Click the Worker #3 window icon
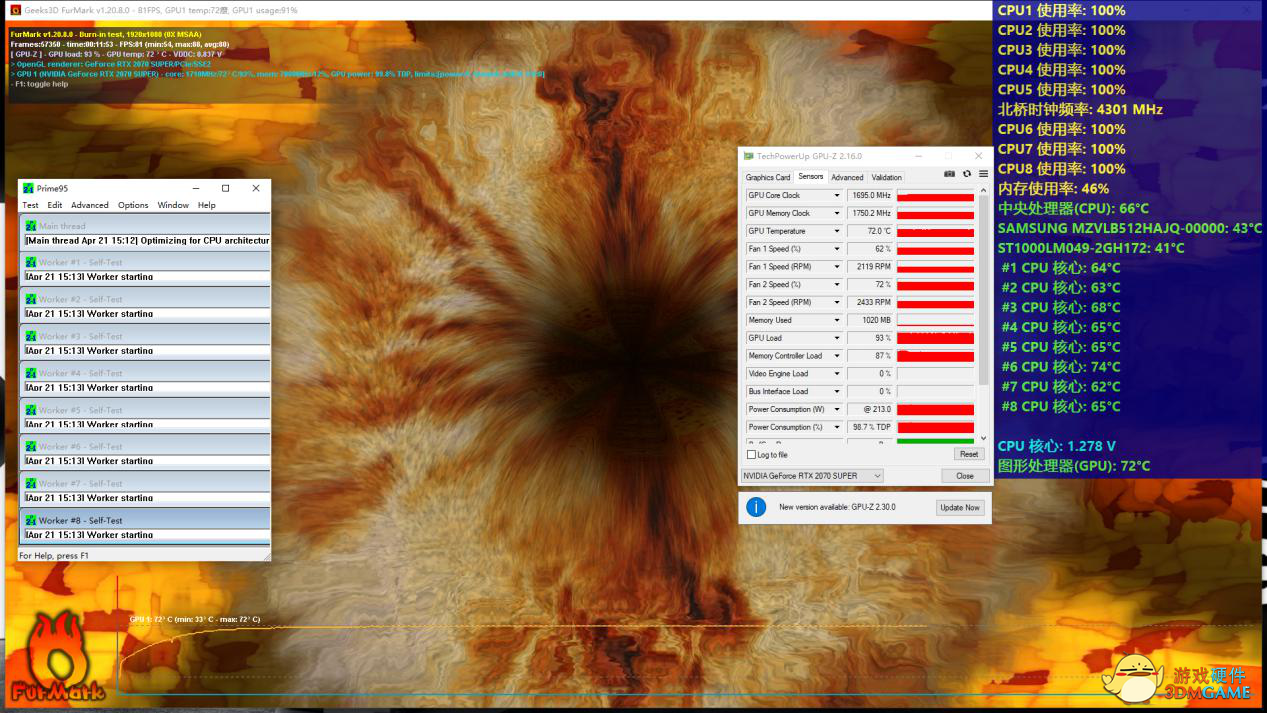Viewport: 1267px width, 713px height. (31, 336)
